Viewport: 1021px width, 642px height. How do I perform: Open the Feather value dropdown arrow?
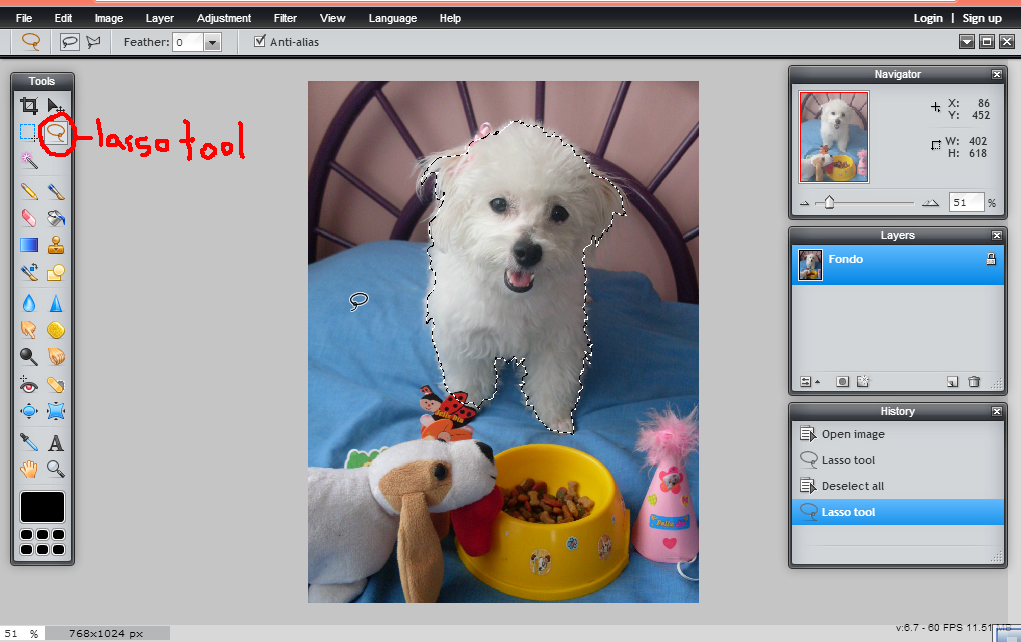click(212, 43)
